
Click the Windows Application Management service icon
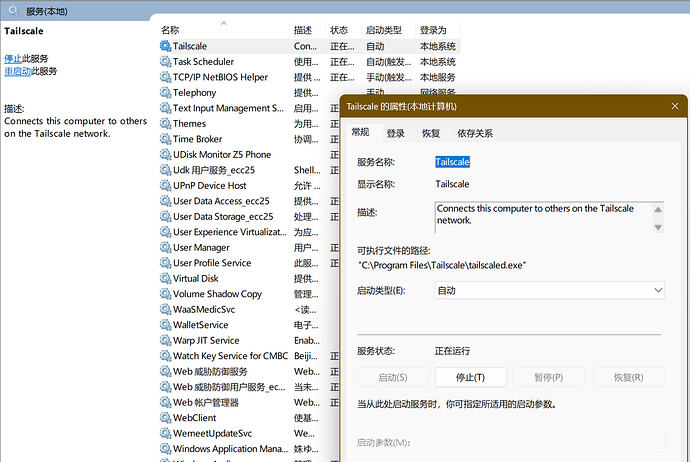tap(165, 449)
